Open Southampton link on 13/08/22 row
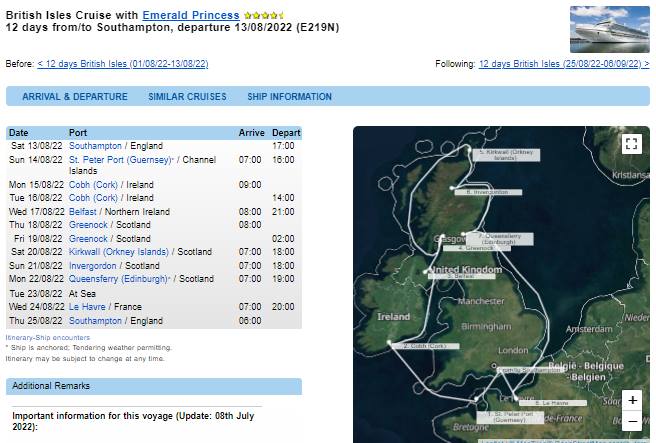 [95, 146]
